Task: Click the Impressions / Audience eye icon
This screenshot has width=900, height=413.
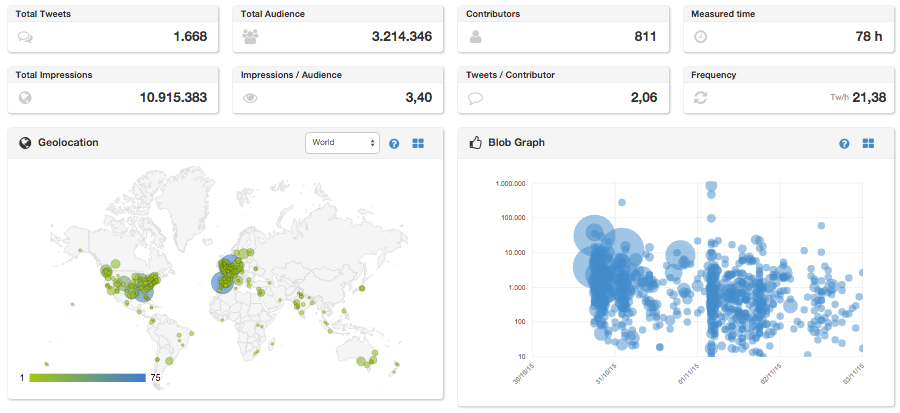Action: tap(250, 98)
